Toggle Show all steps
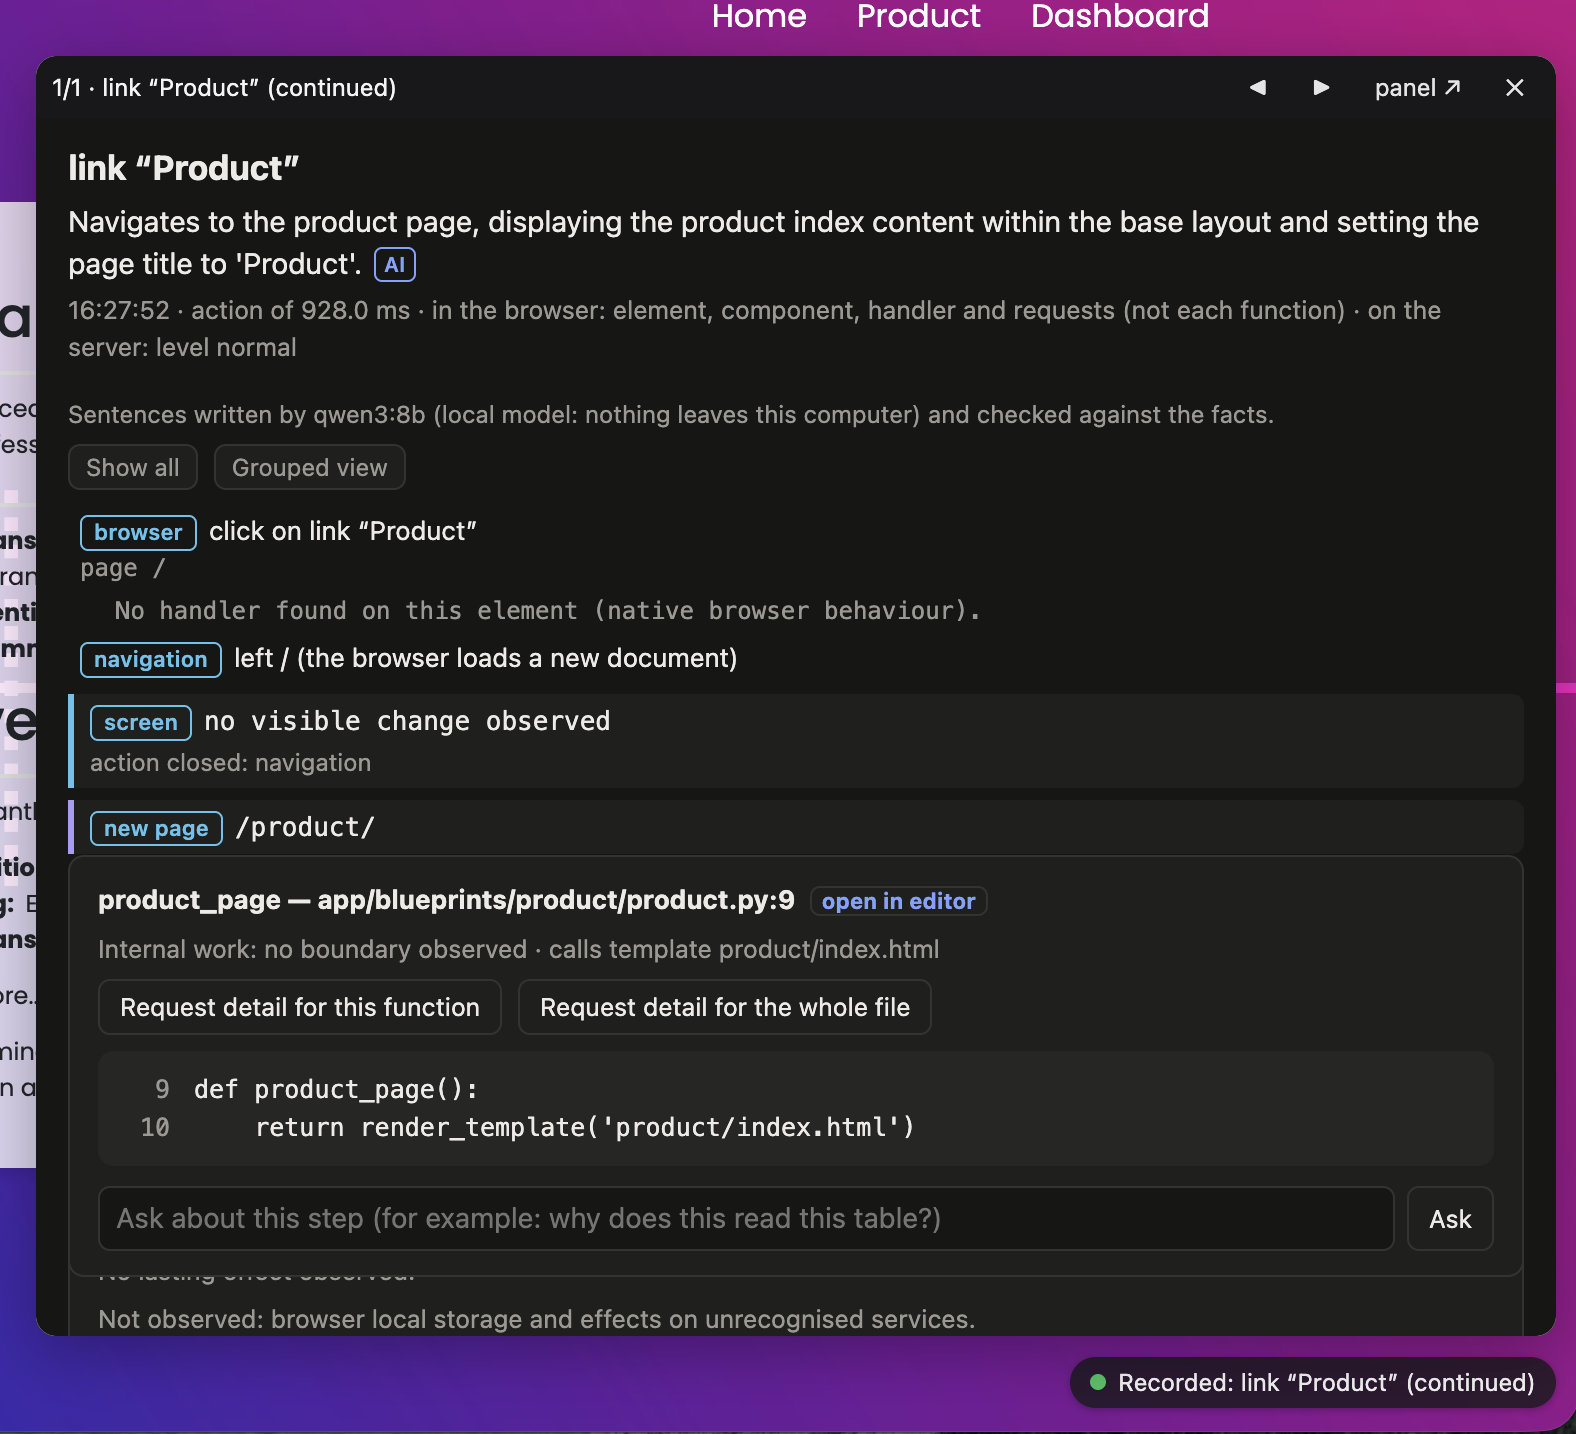1576x1434 pixels. 133,467
